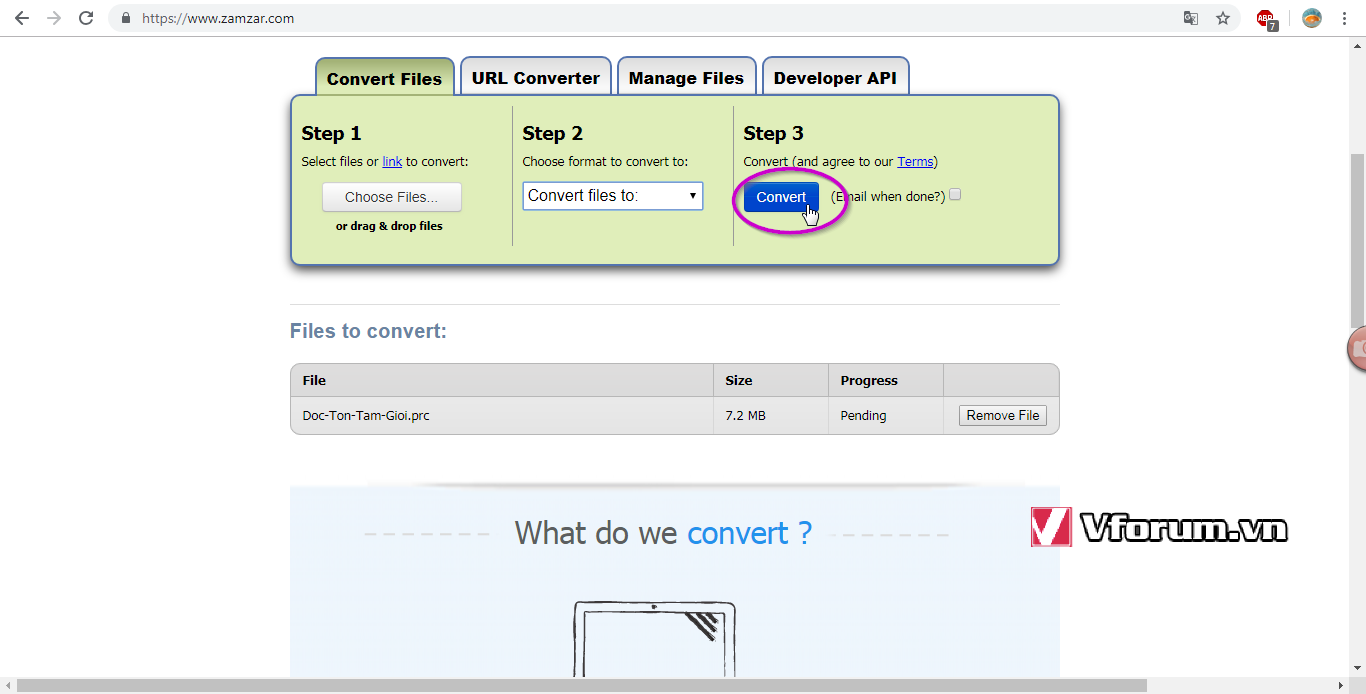
Task: Click the padlock site security icon
Action: pyautogui.click(x=126, y=18)
